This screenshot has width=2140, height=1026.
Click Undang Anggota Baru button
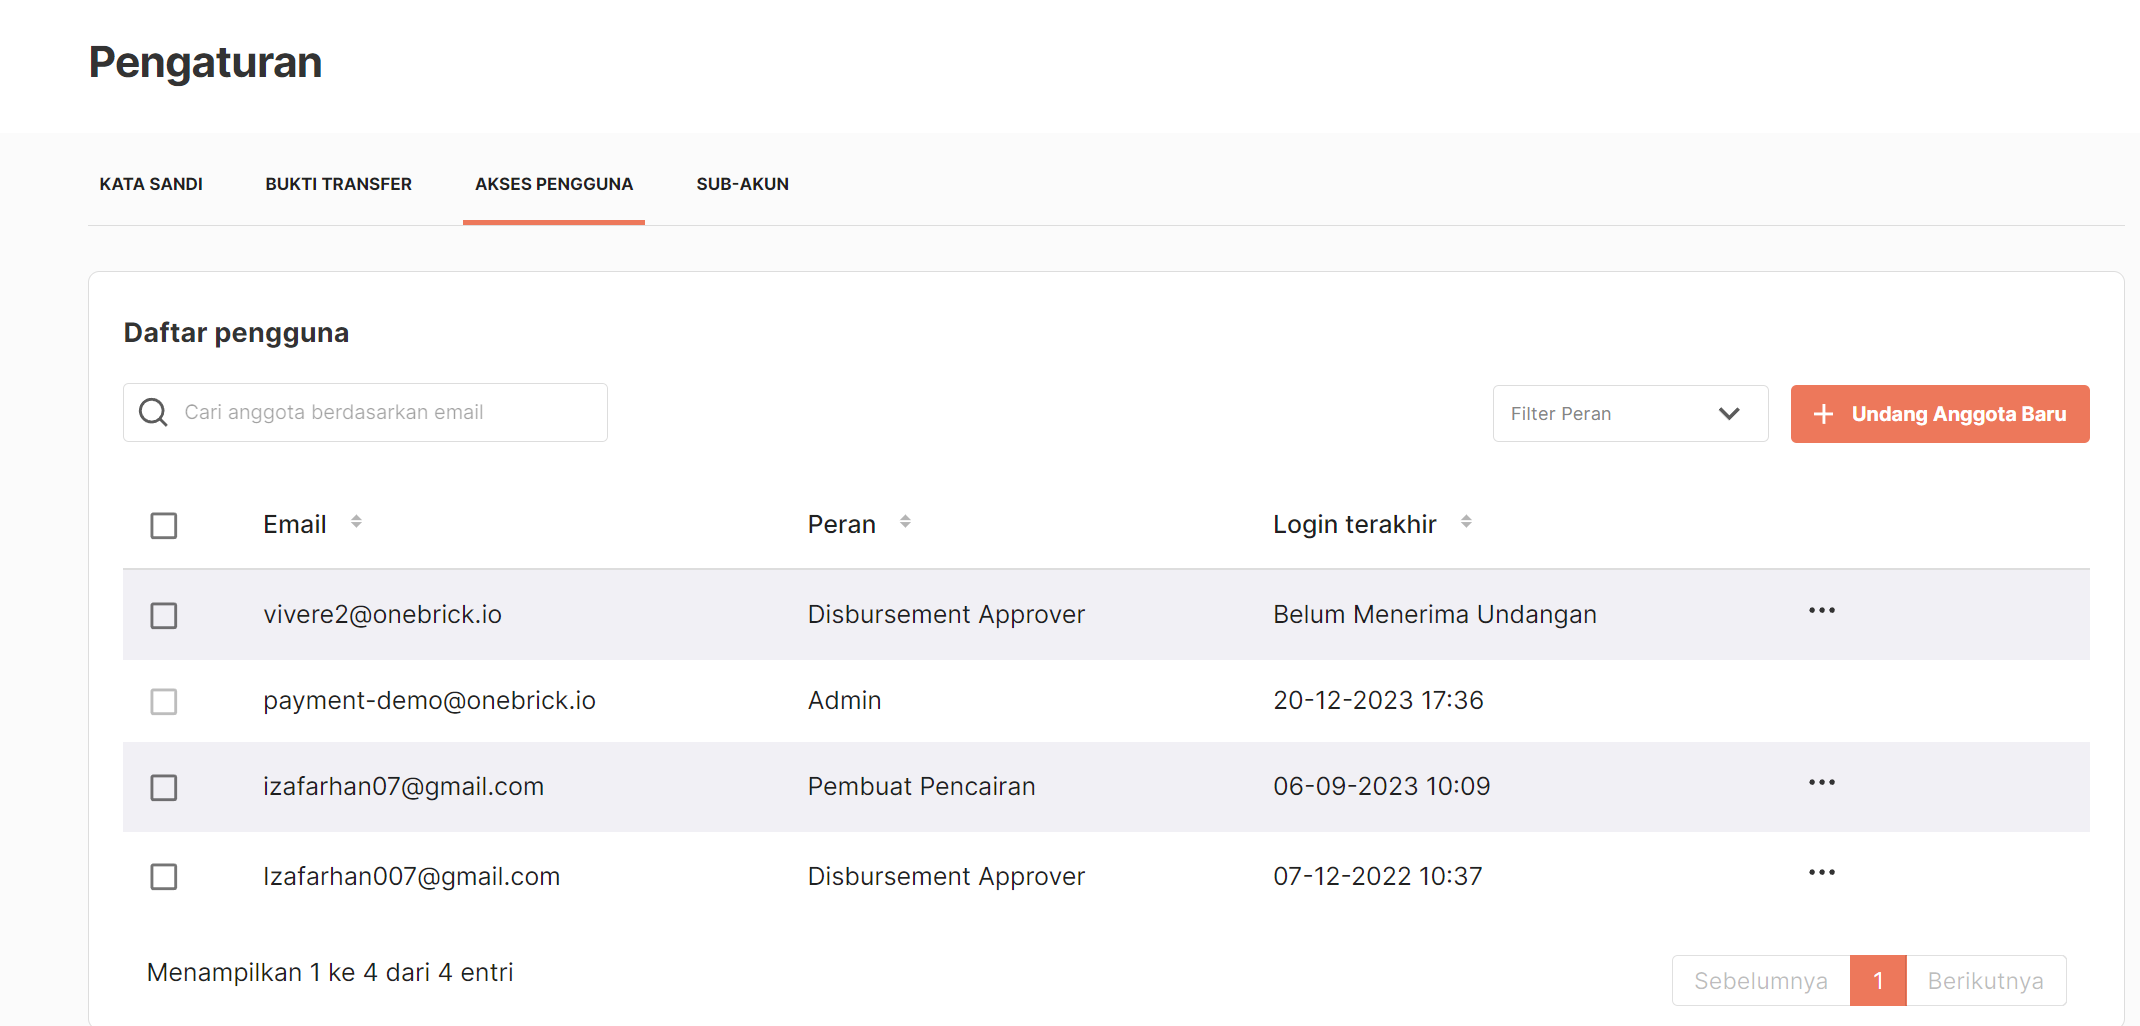tap(1939, 414)
